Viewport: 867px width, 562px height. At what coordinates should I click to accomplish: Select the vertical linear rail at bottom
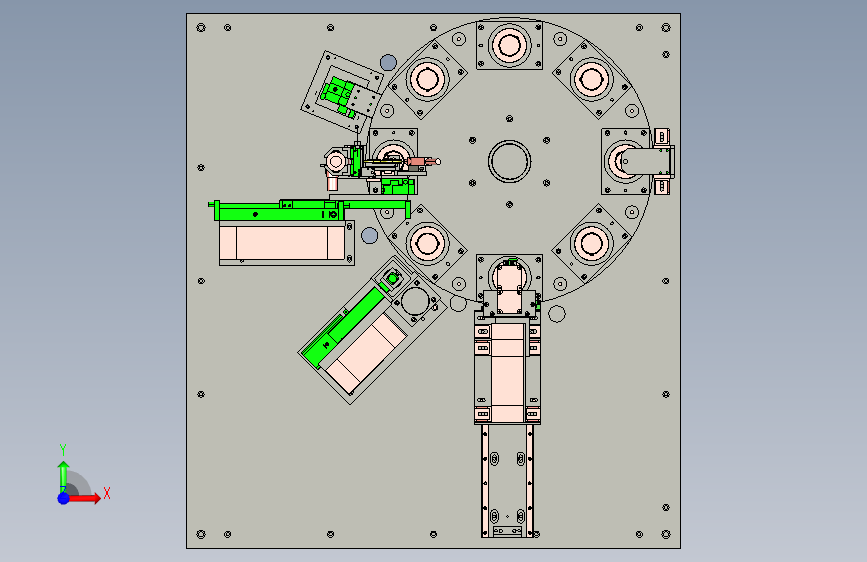[x=508, y=481]
